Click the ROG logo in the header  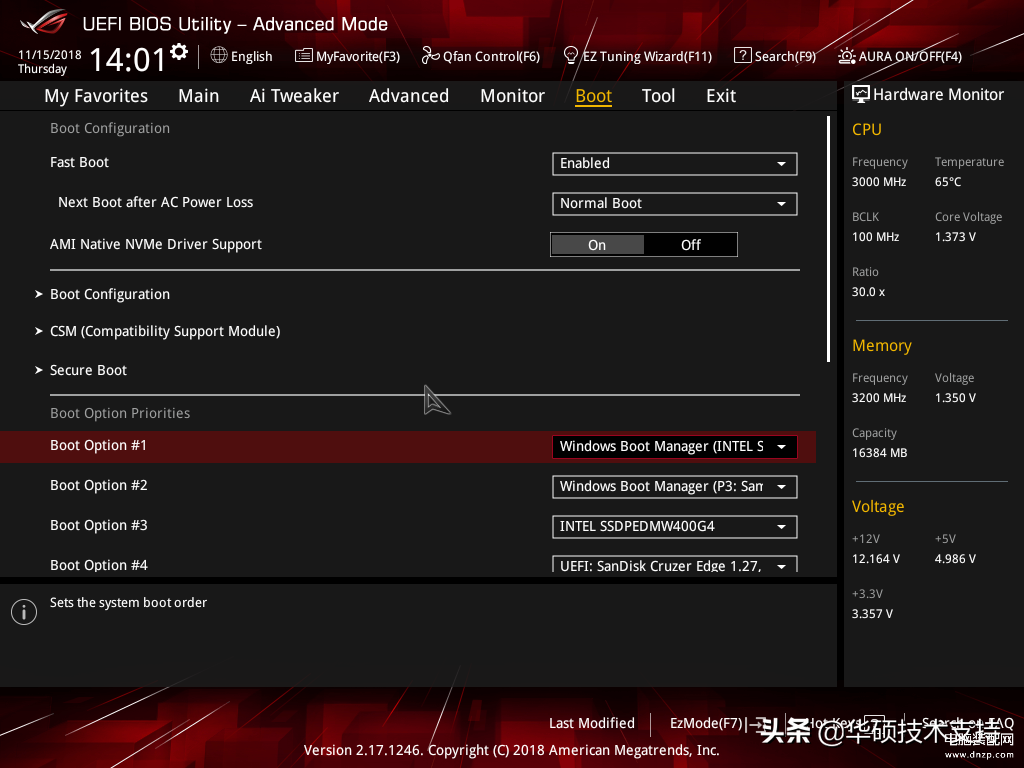tap(44, 22)
